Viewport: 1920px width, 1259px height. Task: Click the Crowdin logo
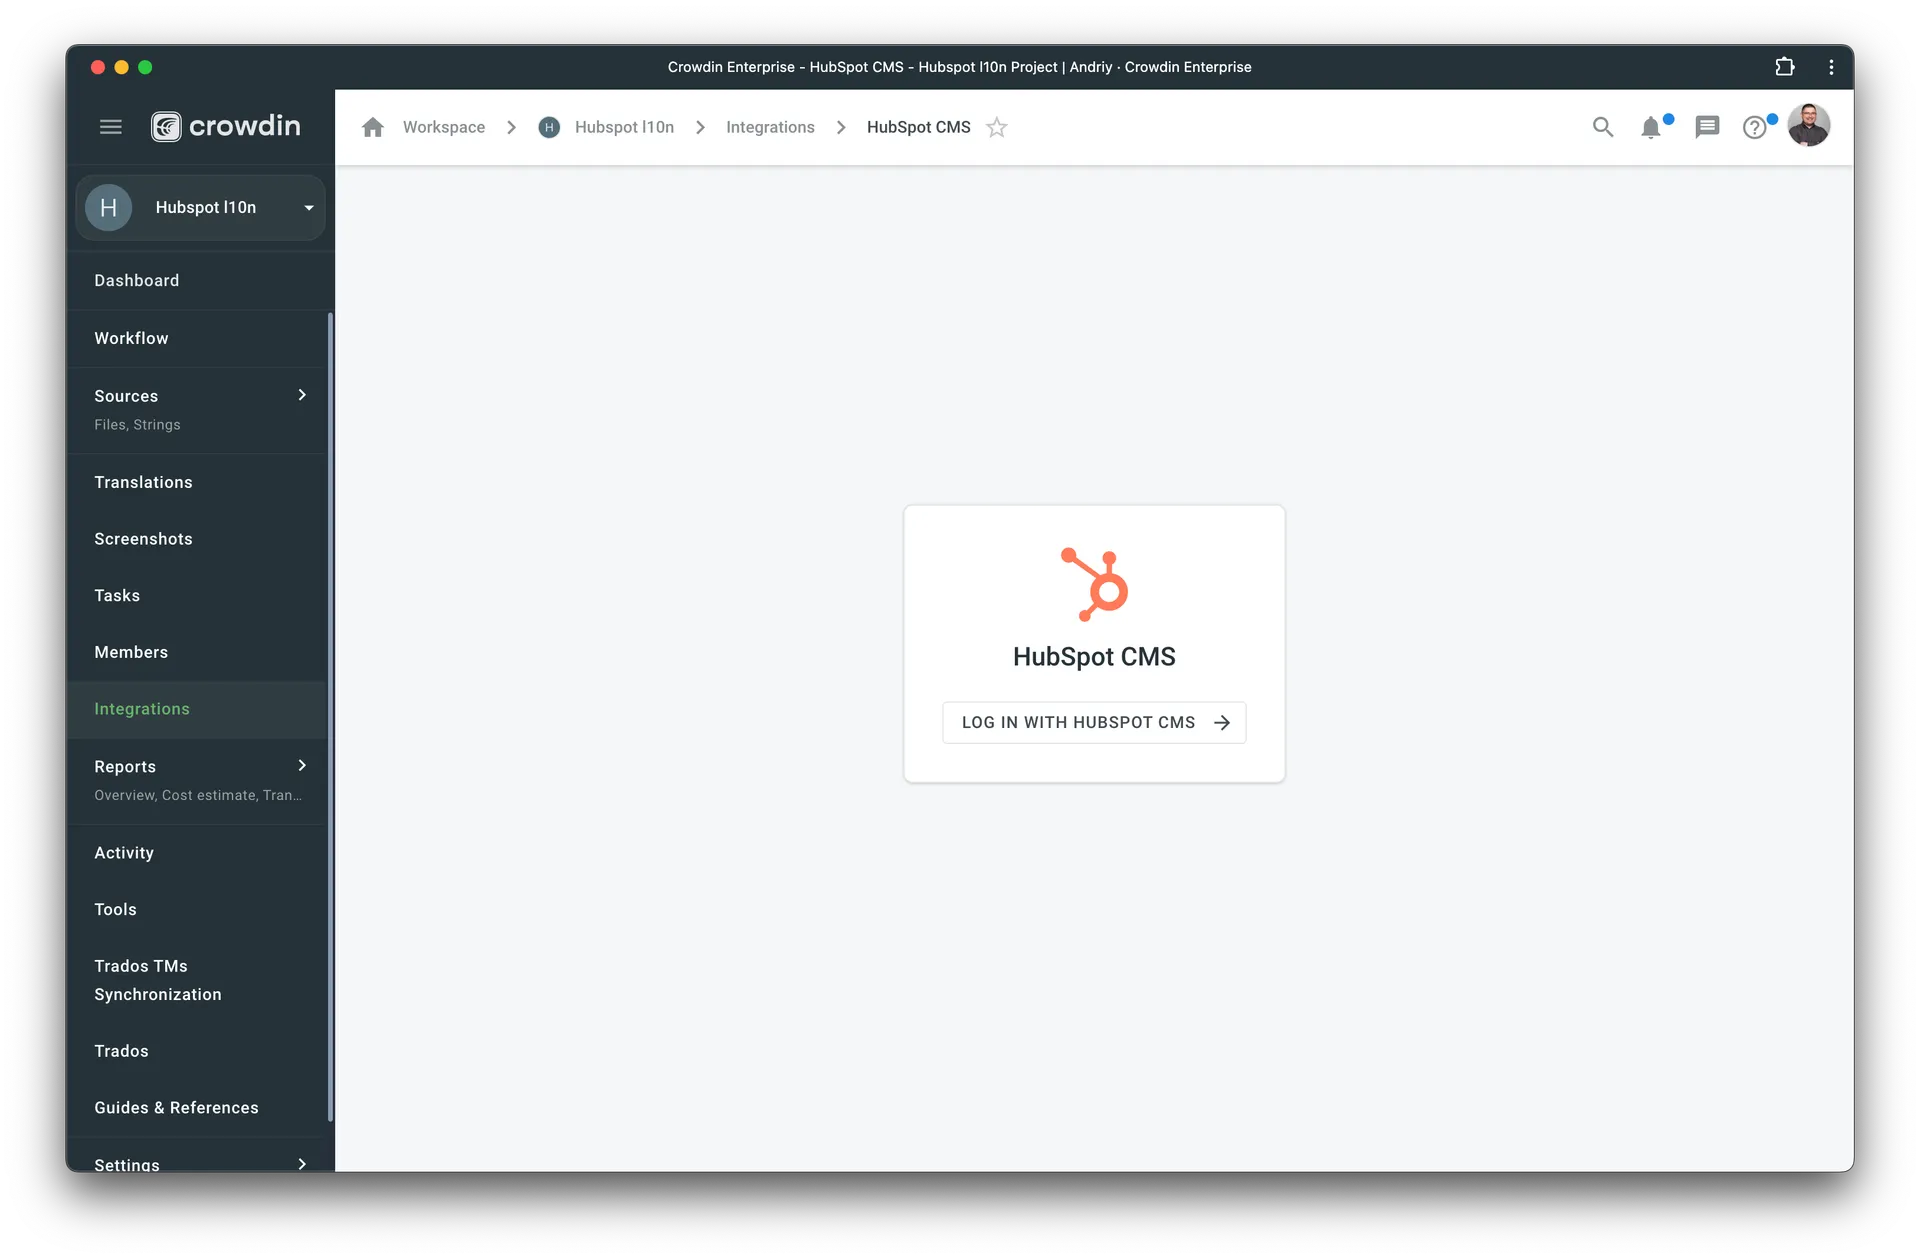coord(225,126)
